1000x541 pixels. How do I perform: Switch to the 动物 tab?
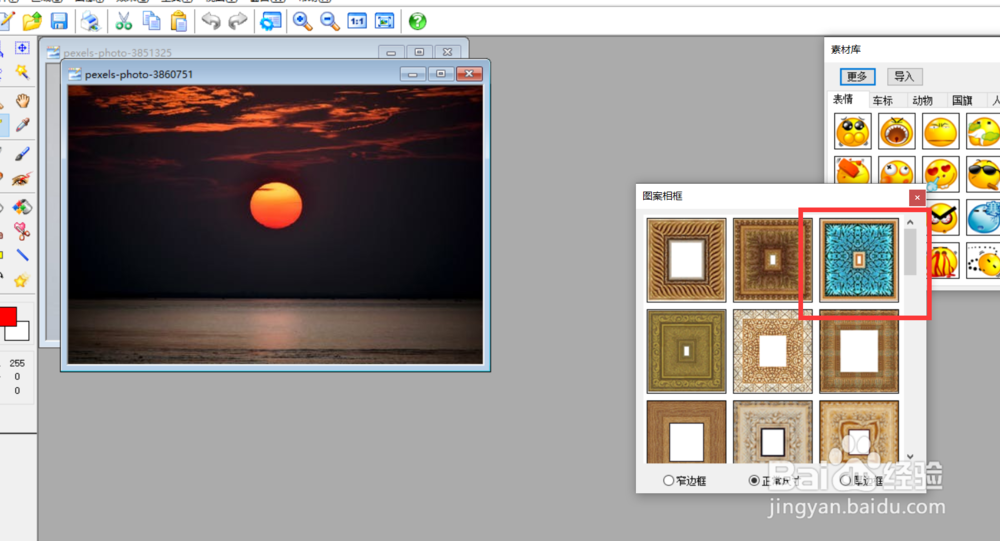click(x=922, y=100)
